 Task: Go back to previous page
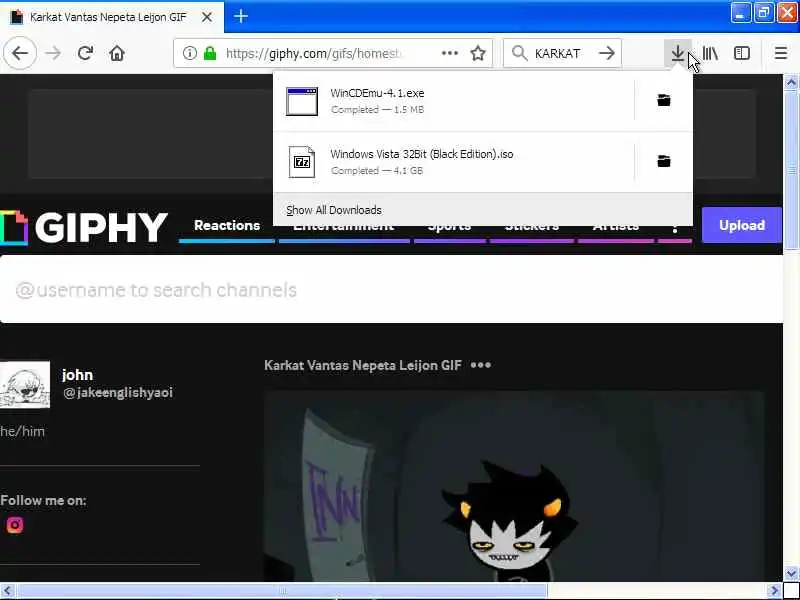[20, 53]
